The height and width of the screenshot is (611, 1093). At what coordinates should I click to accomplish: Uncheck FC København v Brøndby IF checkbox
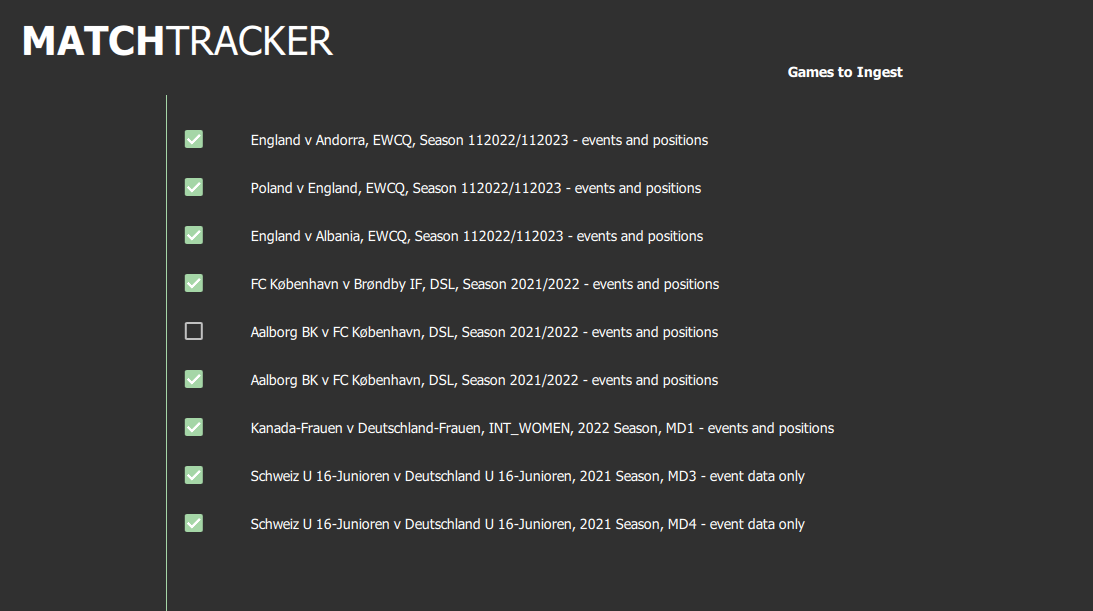[194, 284]
